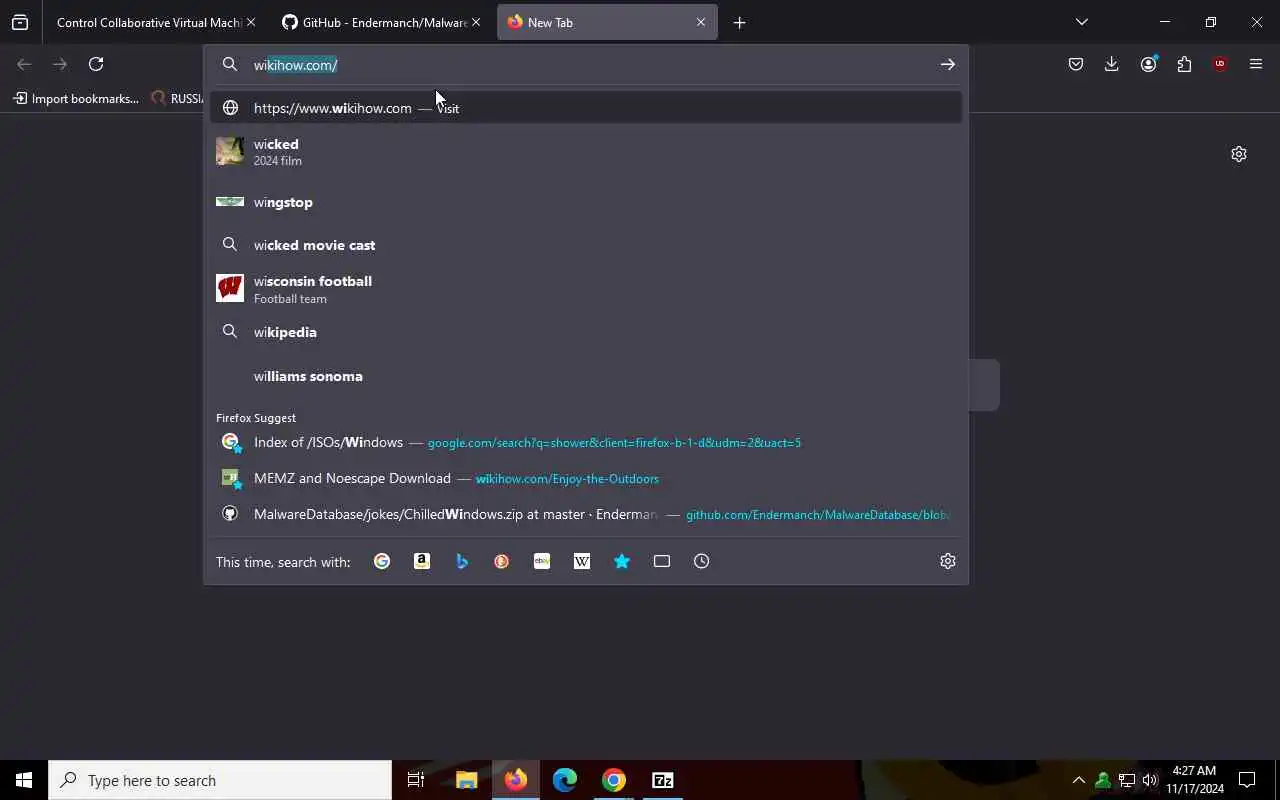The height and width of the screenshot is (800, 1280).
Task: Expand the list all tabs dropdown
Action: 1081,22
